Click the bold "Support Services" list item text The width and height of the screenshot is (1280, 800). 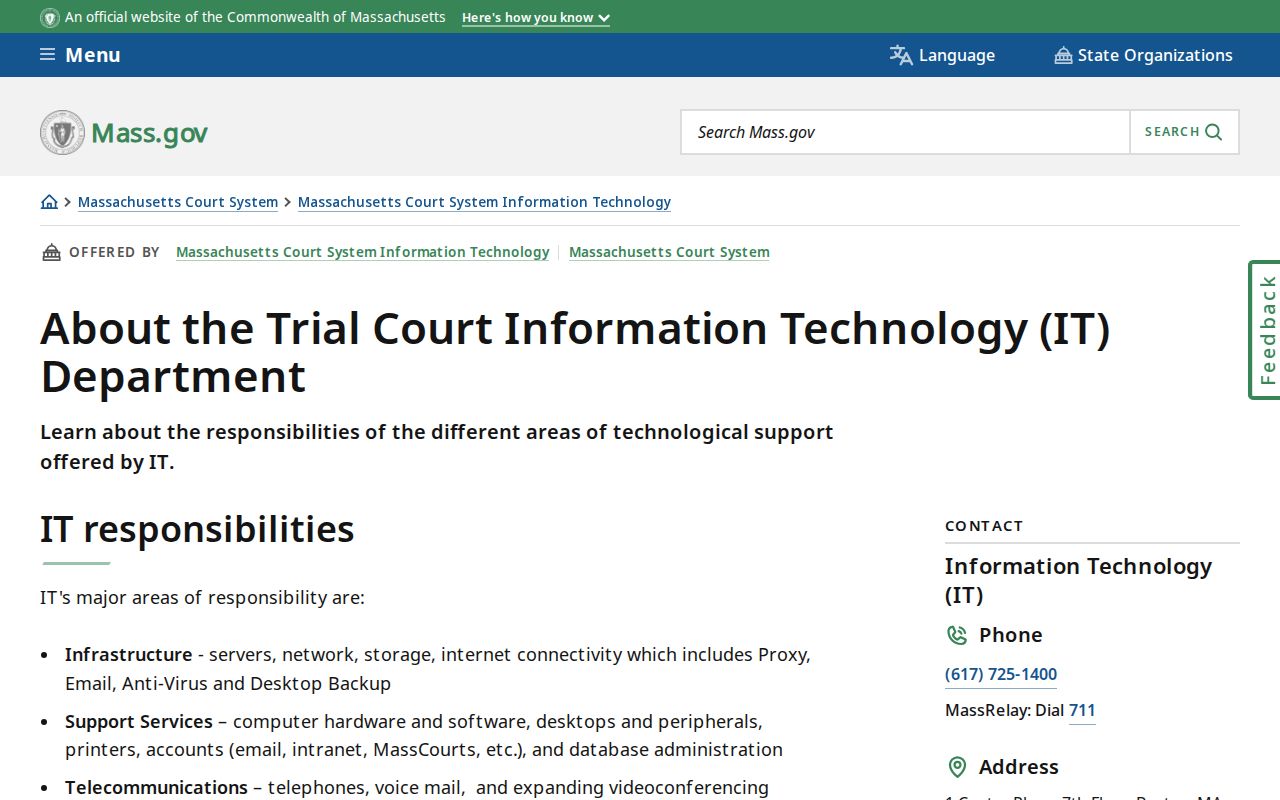[x=139, y=722]
